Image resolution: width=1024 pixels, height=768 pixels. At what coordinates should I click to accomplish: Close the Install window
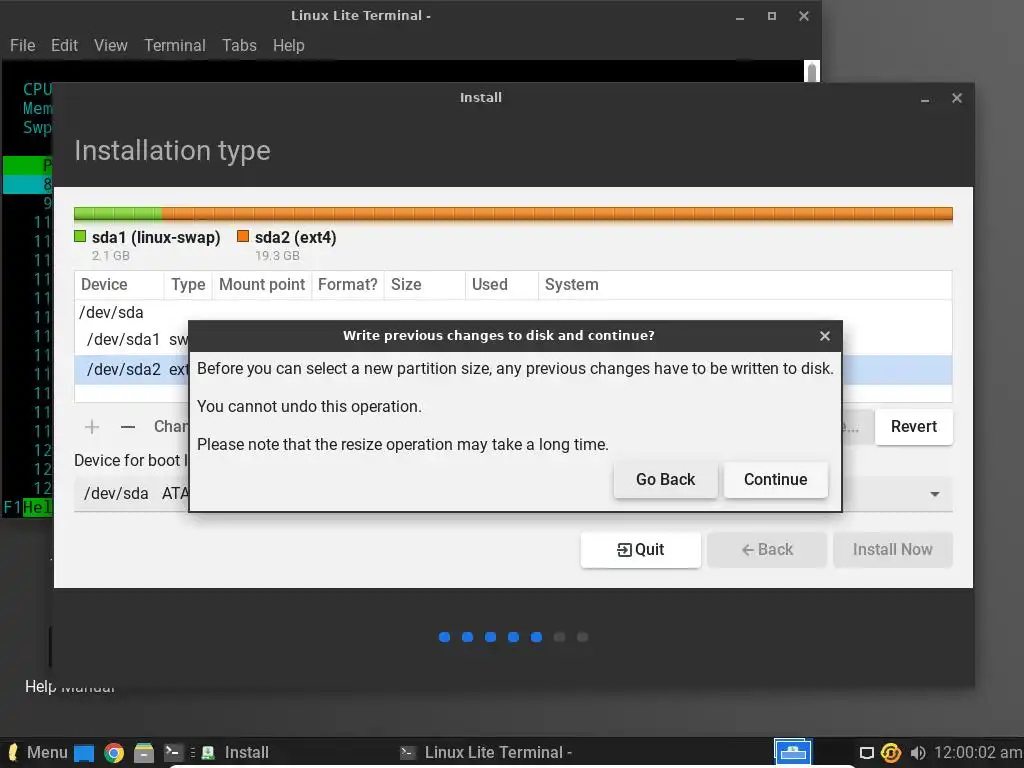pyautogui.click(x=957, y=98)
